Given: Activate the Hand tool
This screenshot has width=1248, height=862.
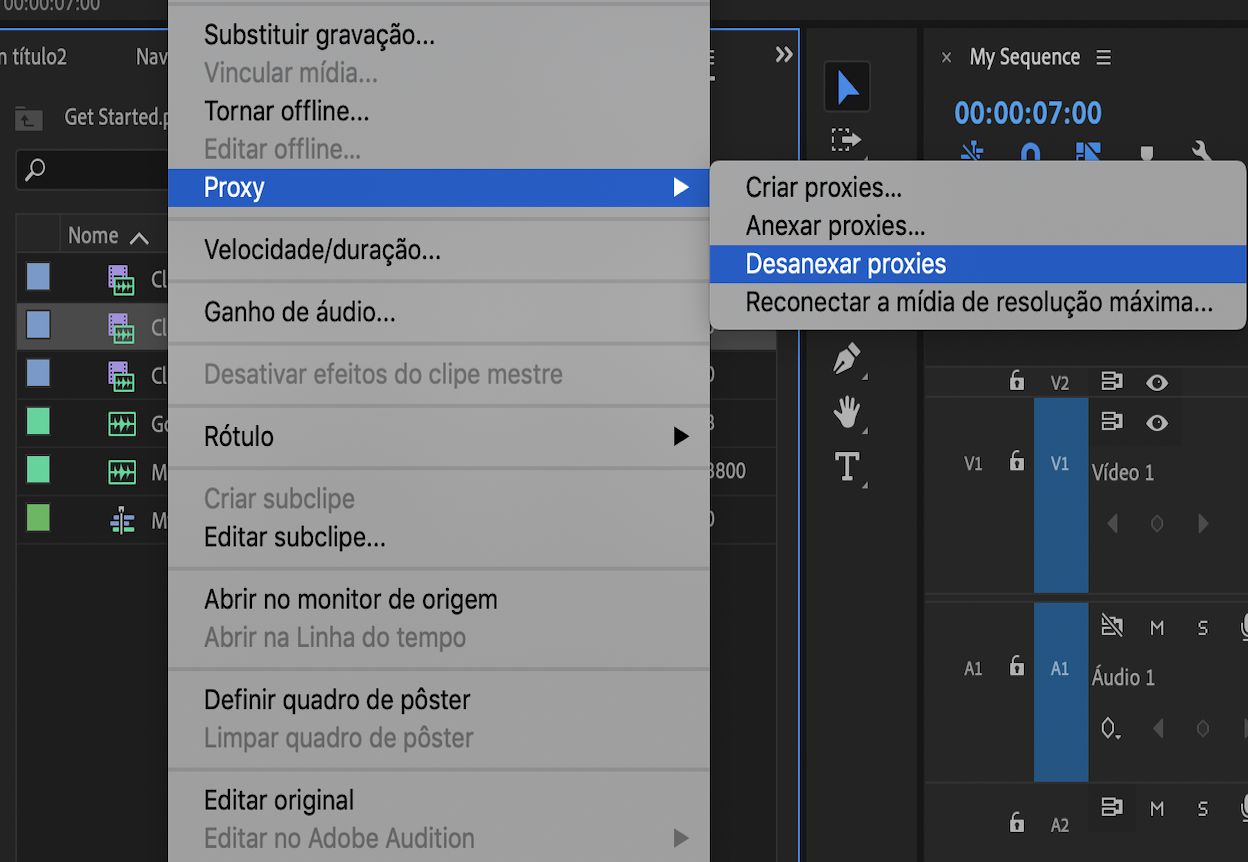Looking at the screenshot, I should (x=847, y=411).
